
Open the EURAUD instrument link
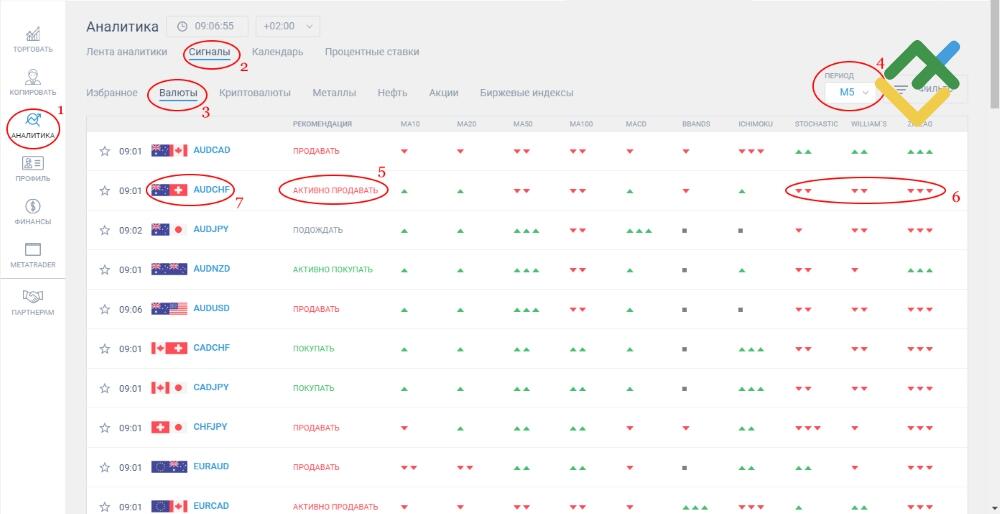(x=211, y=467)
